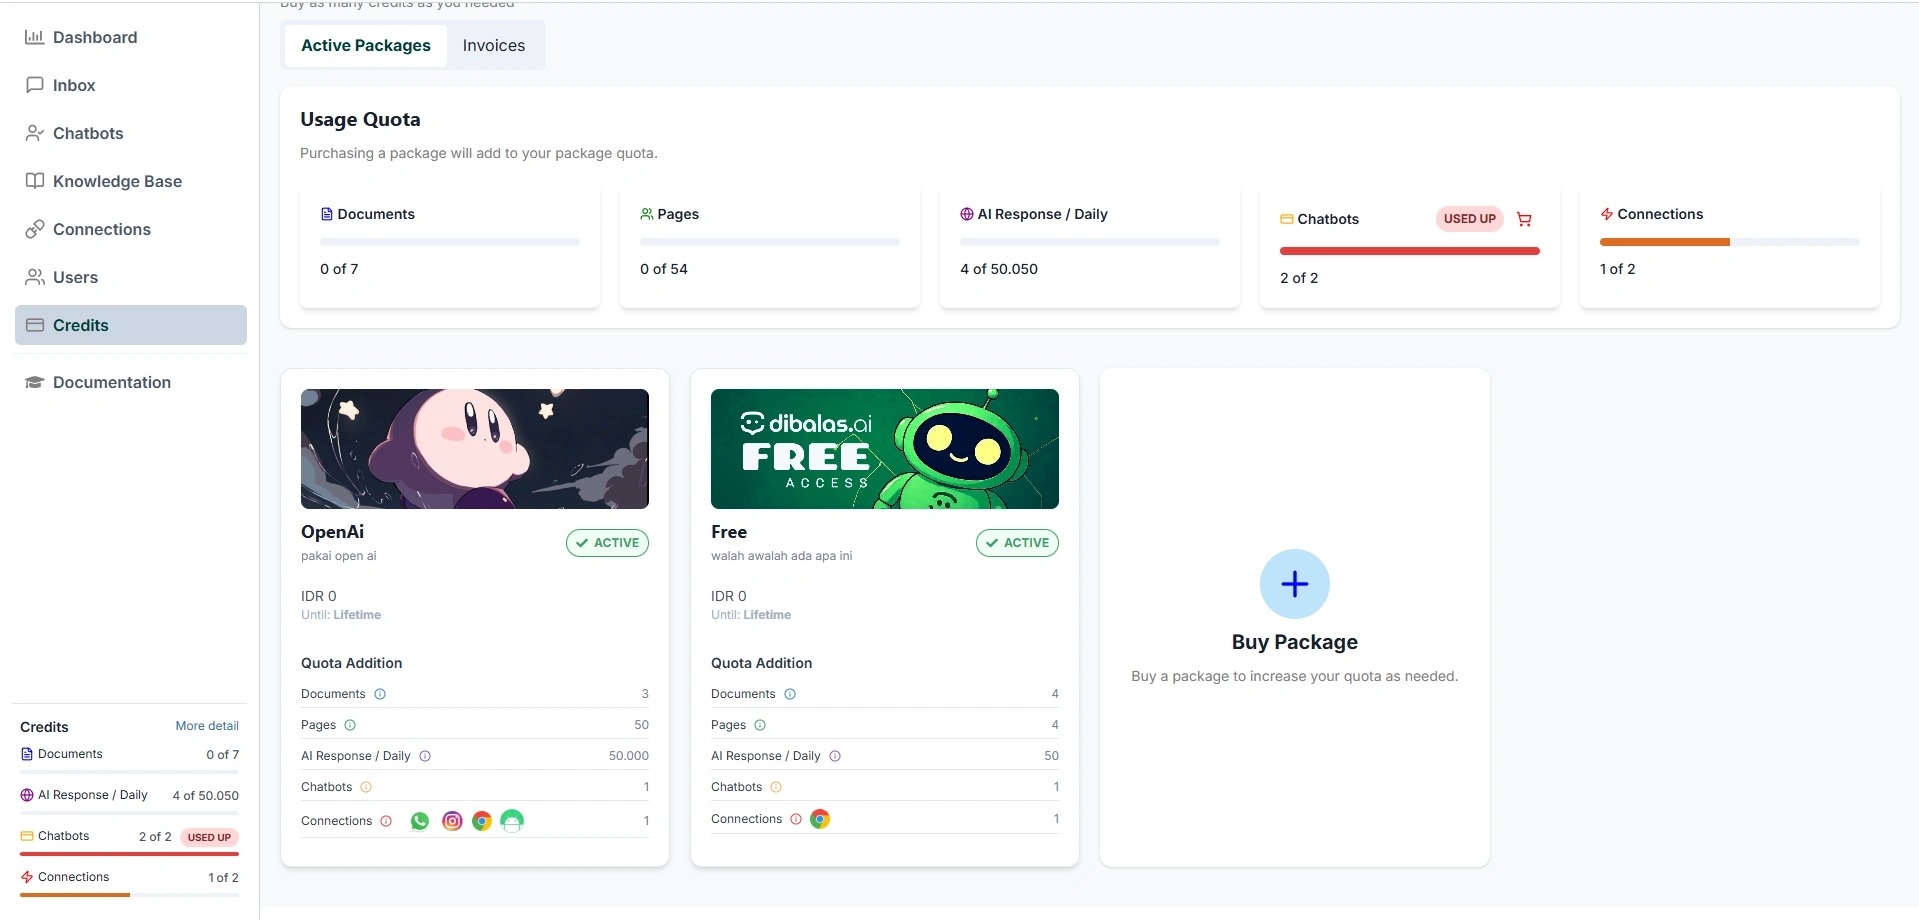Screen dimensions: 1919x920
Task: Click the Android icon in OpenAi connections
Action: [512, 821]
